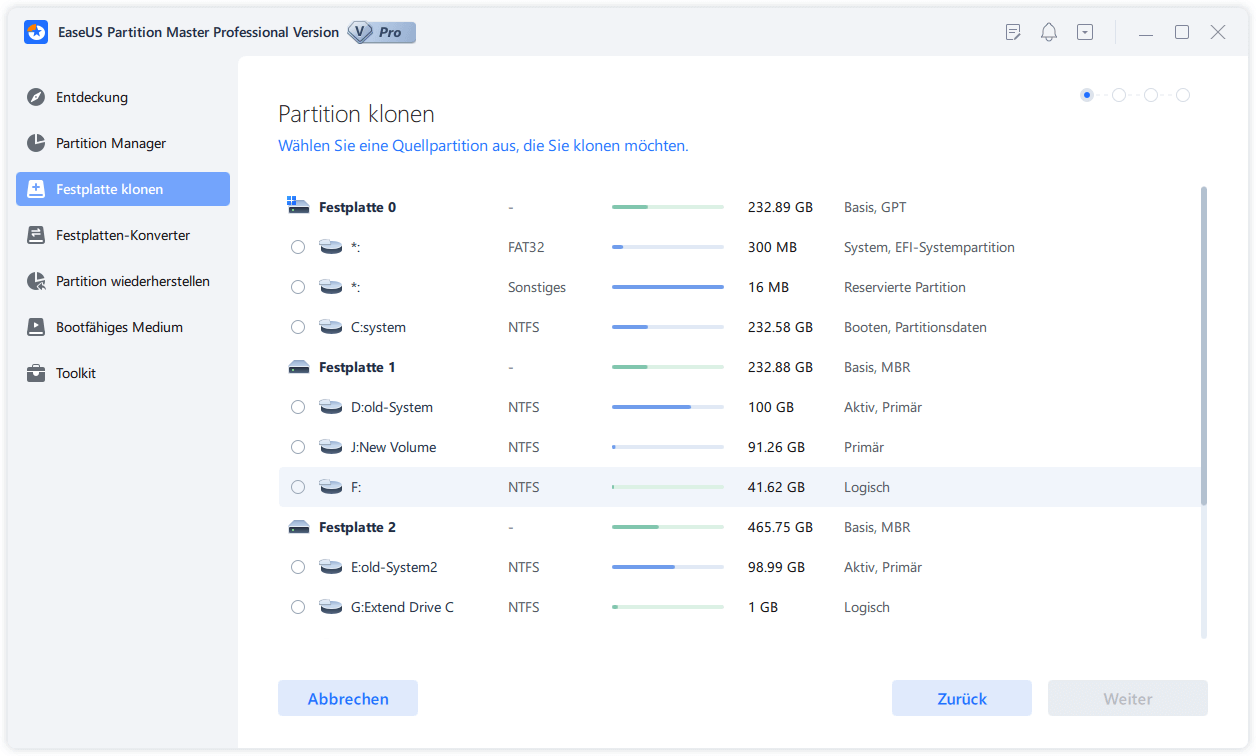Viewport: 1256px width, 756px height.
Task: Click the Toolkit briefcase icon
Action: click(36, 373)
